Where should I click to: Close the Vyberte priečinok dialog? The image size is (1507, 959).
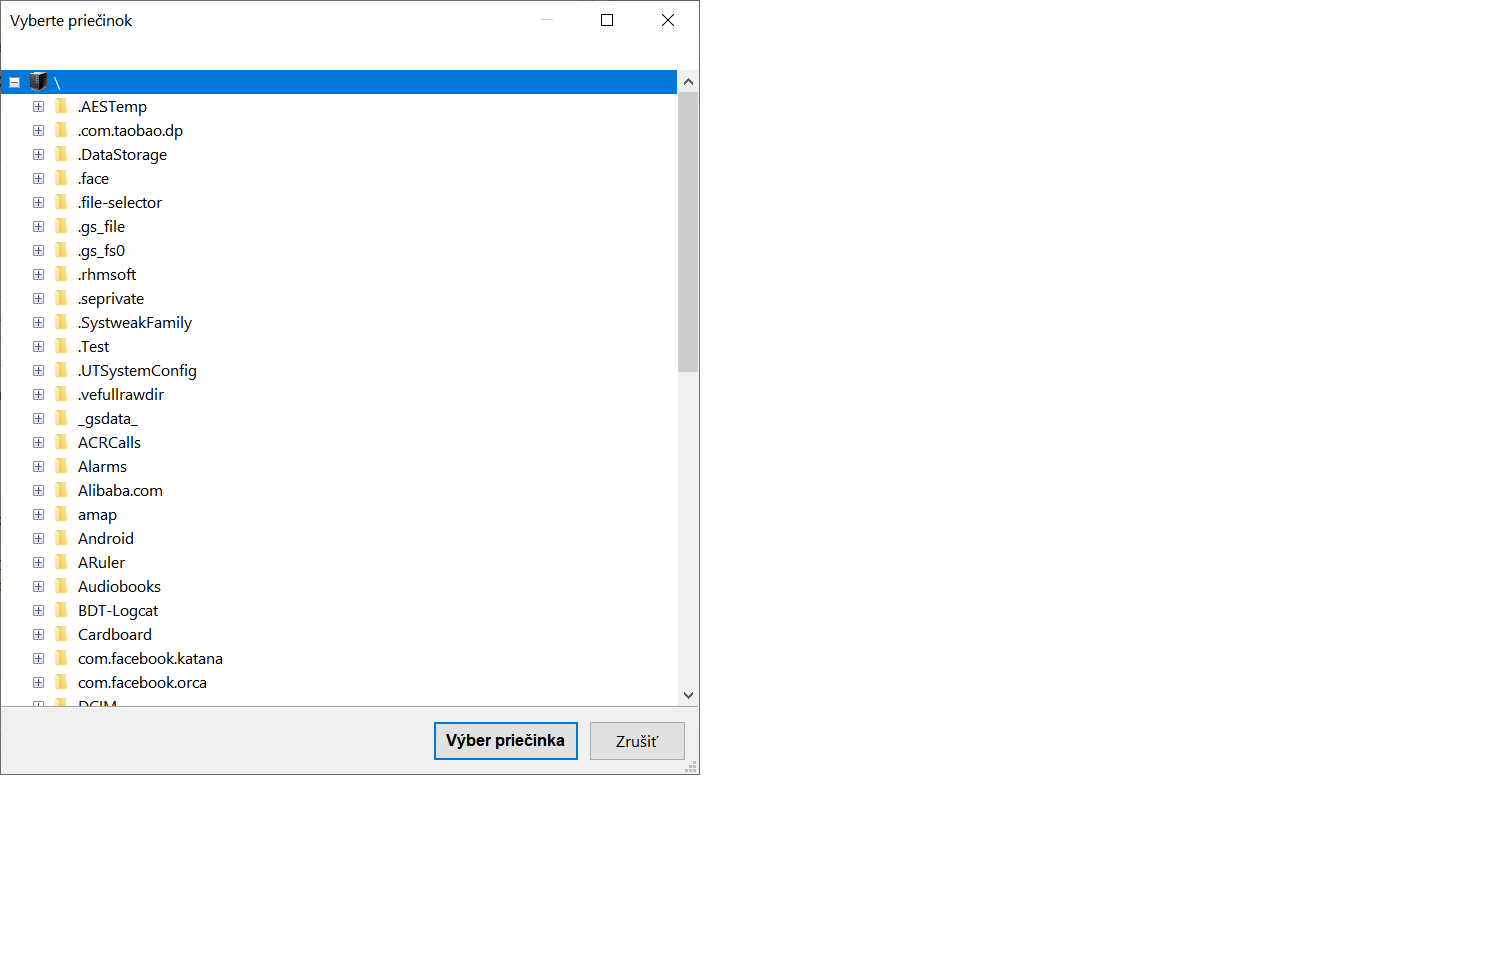pos(668,20)
